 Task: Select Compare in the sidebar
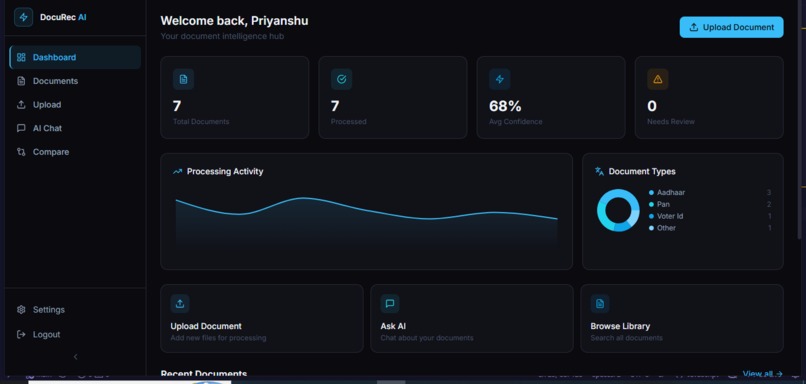point(75,152)
